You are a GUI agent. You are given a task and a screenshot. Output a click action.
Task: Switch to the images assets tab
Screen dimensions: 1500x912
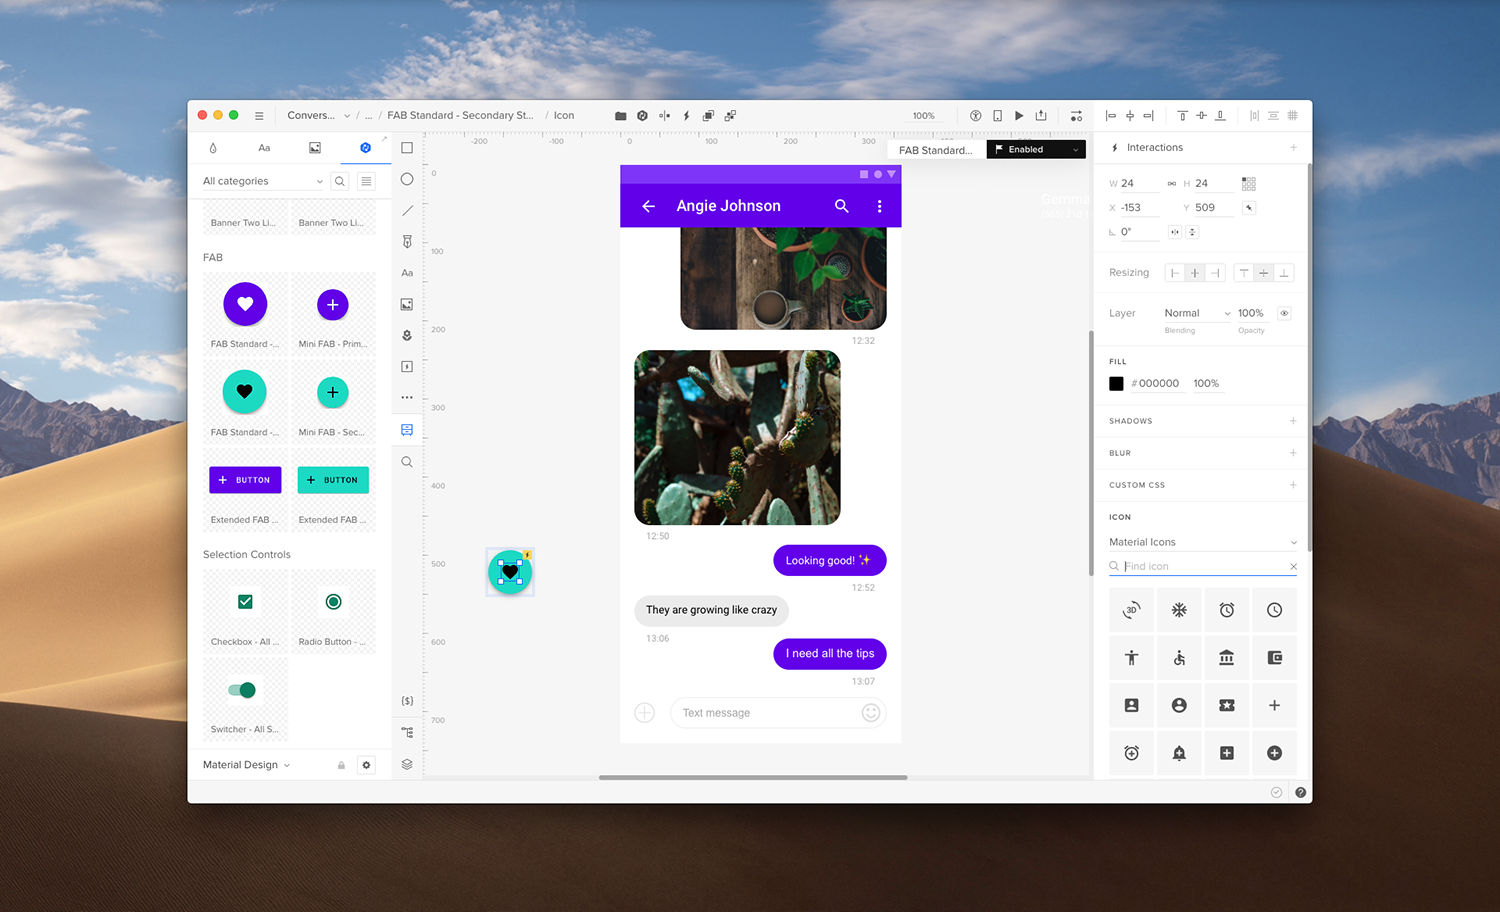click(315, 148)
